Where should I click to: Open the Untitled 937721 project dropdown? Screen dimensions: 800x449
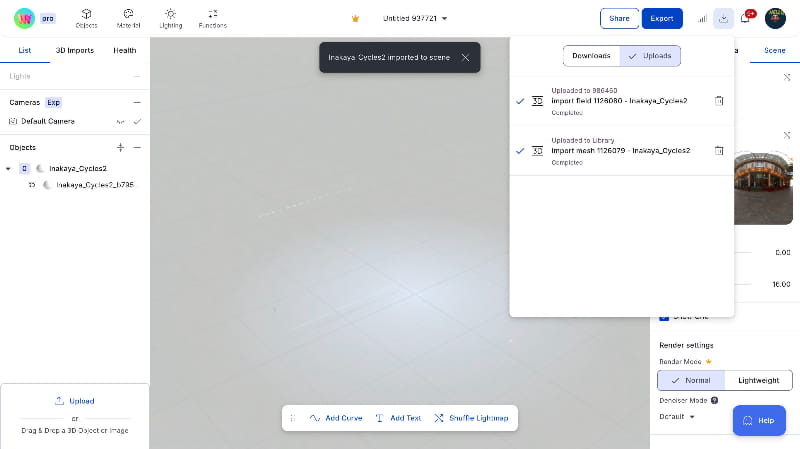415,18
